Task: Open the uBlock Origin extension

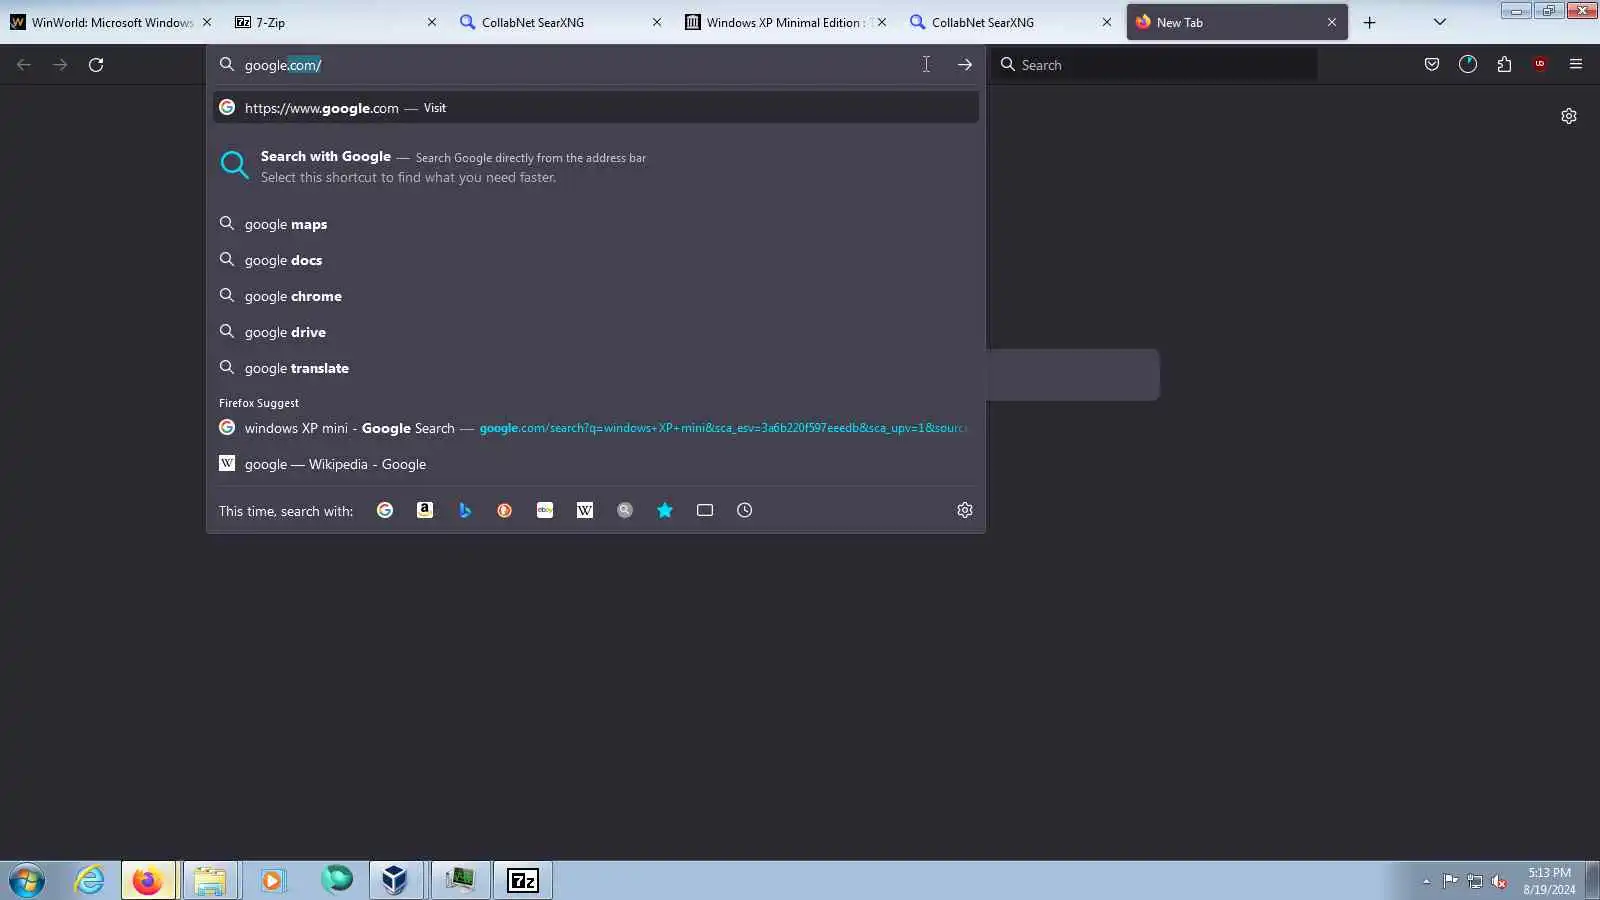Action: [1540, 65]
